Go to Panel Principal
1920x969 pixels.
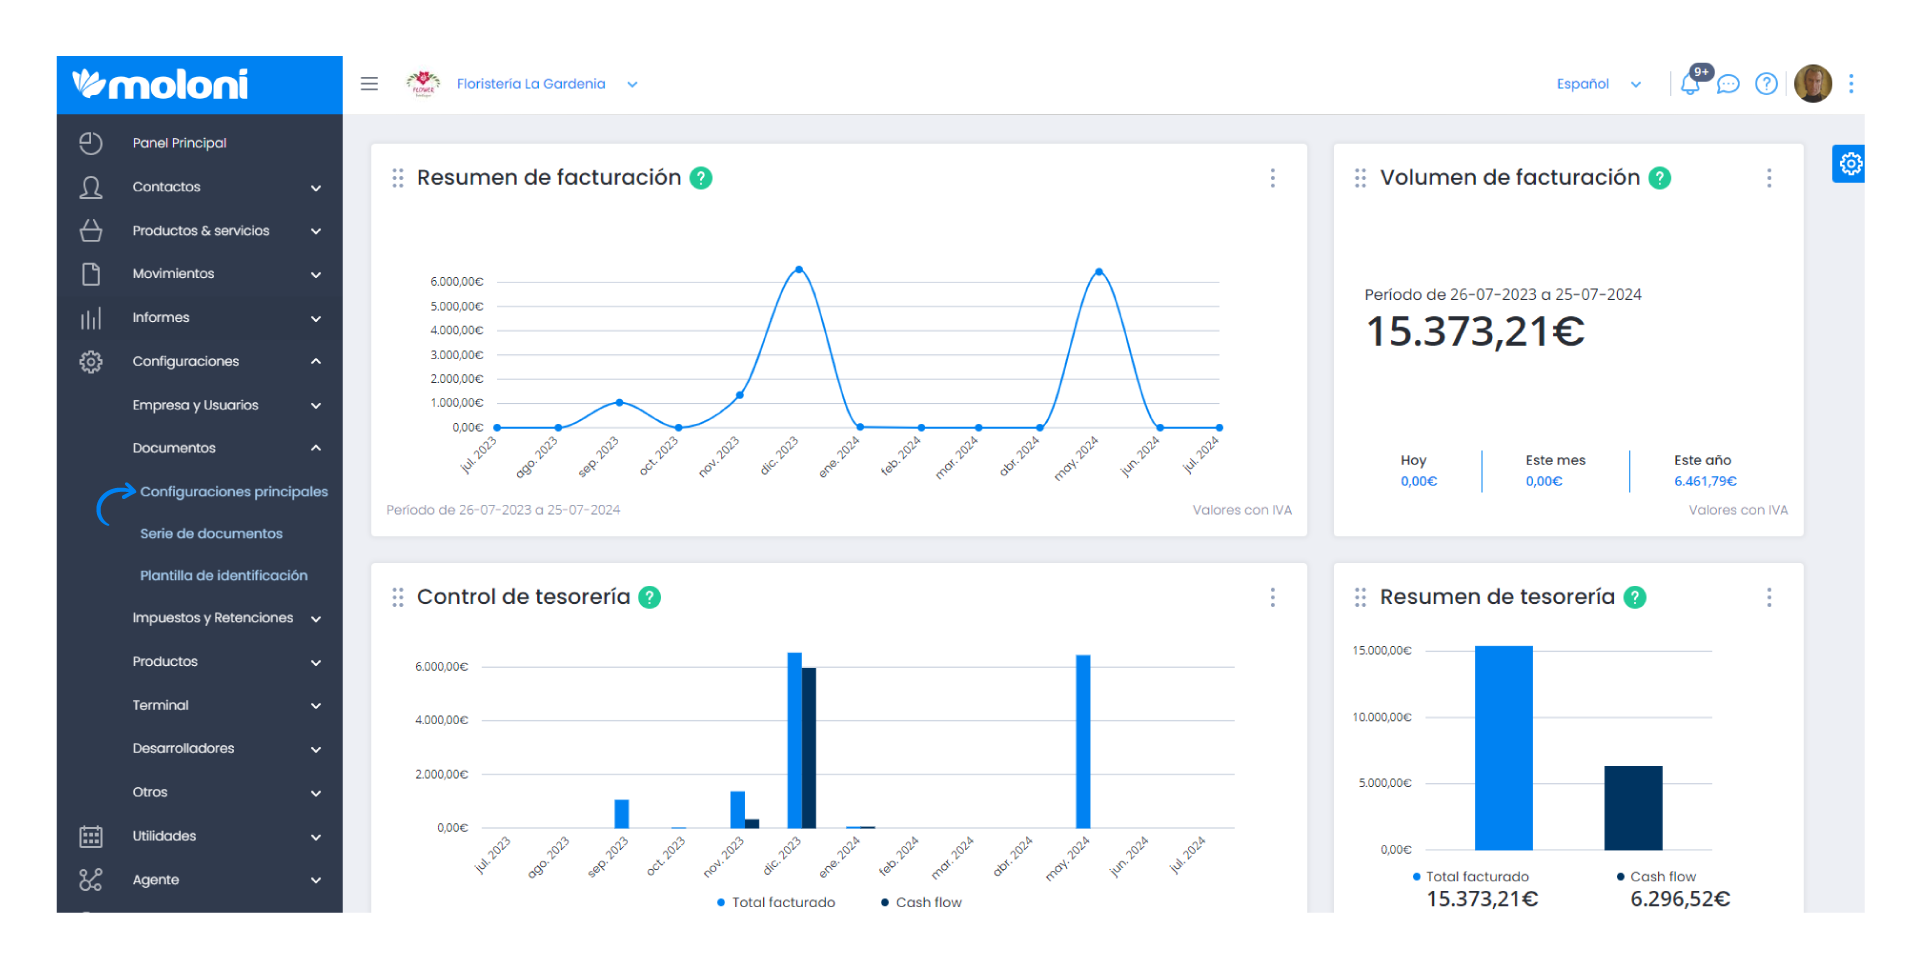click(180, 143)
